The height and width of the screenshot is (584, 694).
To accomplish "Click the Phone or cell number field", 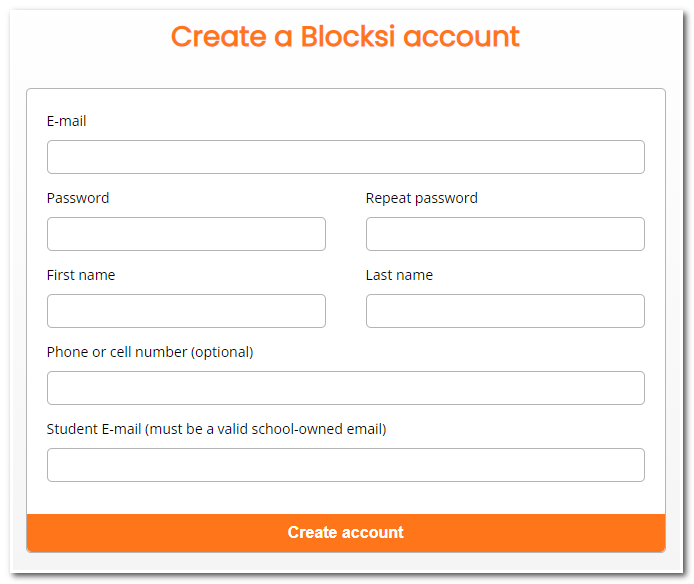I will click(345, 388).
